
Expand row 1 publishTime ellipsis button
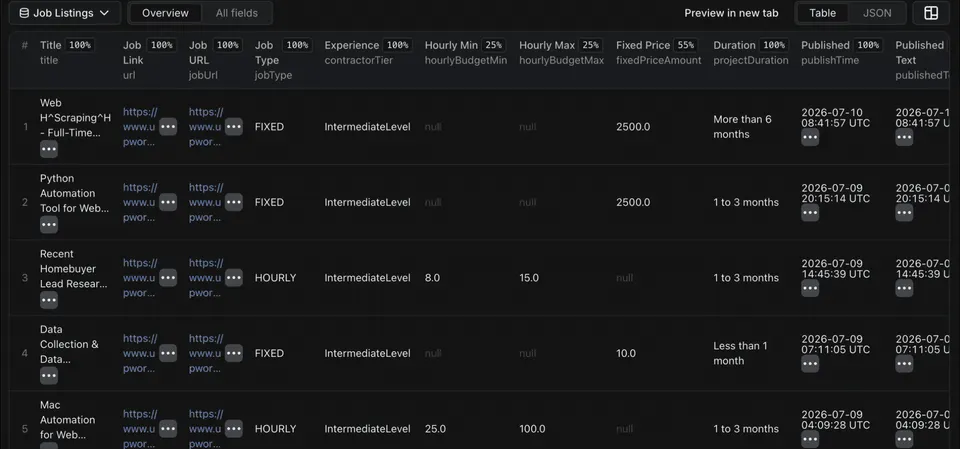tap(810, 137)
